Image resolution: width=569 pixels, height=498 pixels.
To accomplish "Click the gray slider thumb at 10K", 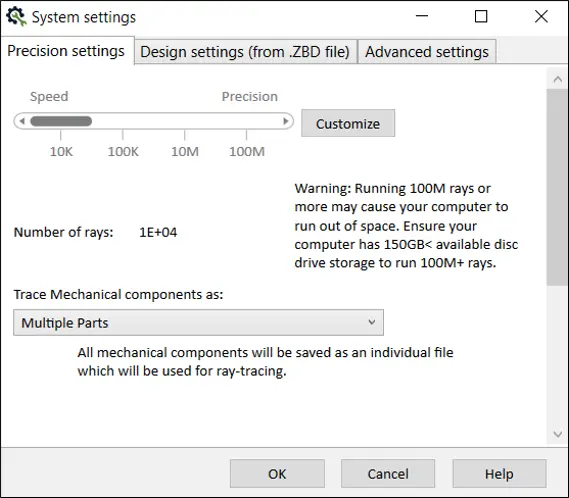I will pos(61,121).
